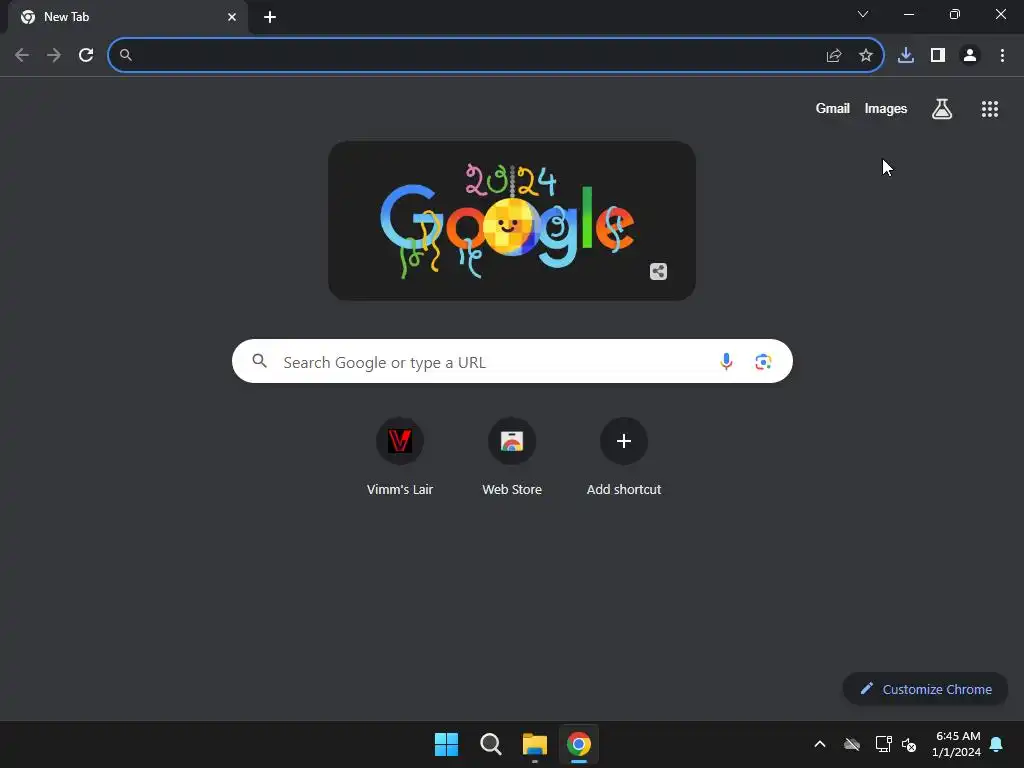Share this page icon in omnibox
1024x768 pixels.
(833, 56)
